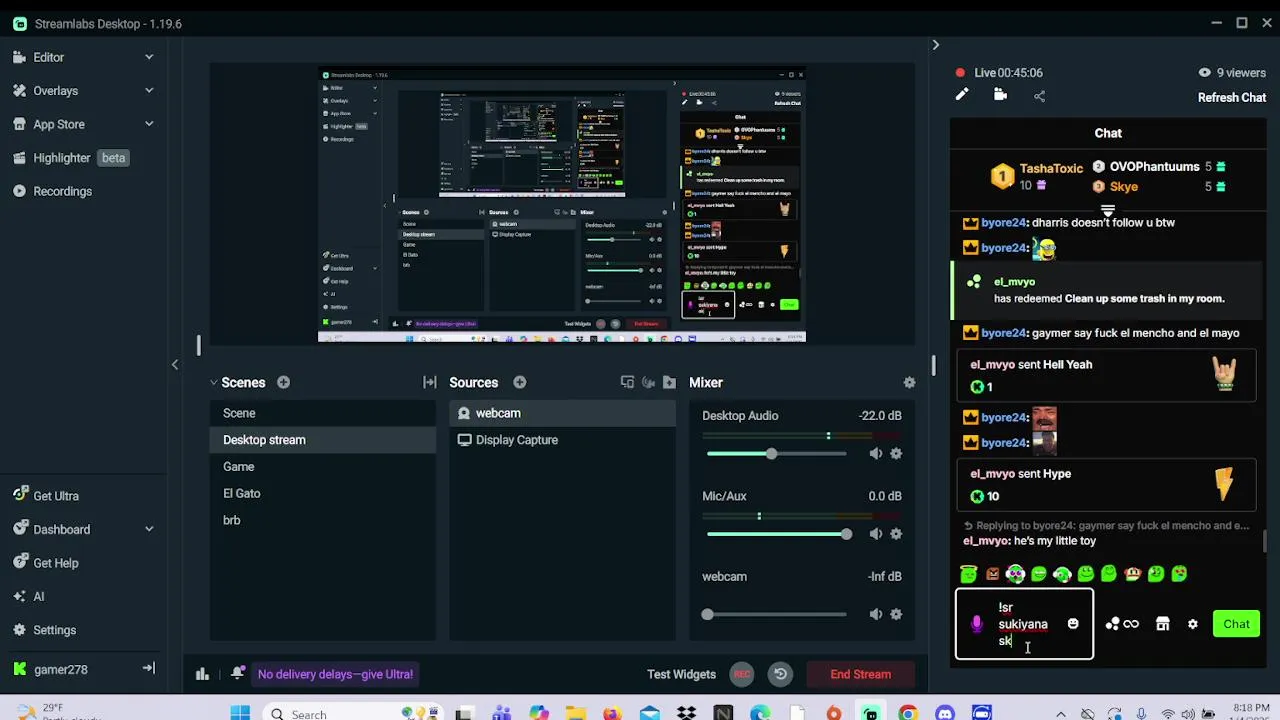Select the Desktop stream scene

click(322, 440)
